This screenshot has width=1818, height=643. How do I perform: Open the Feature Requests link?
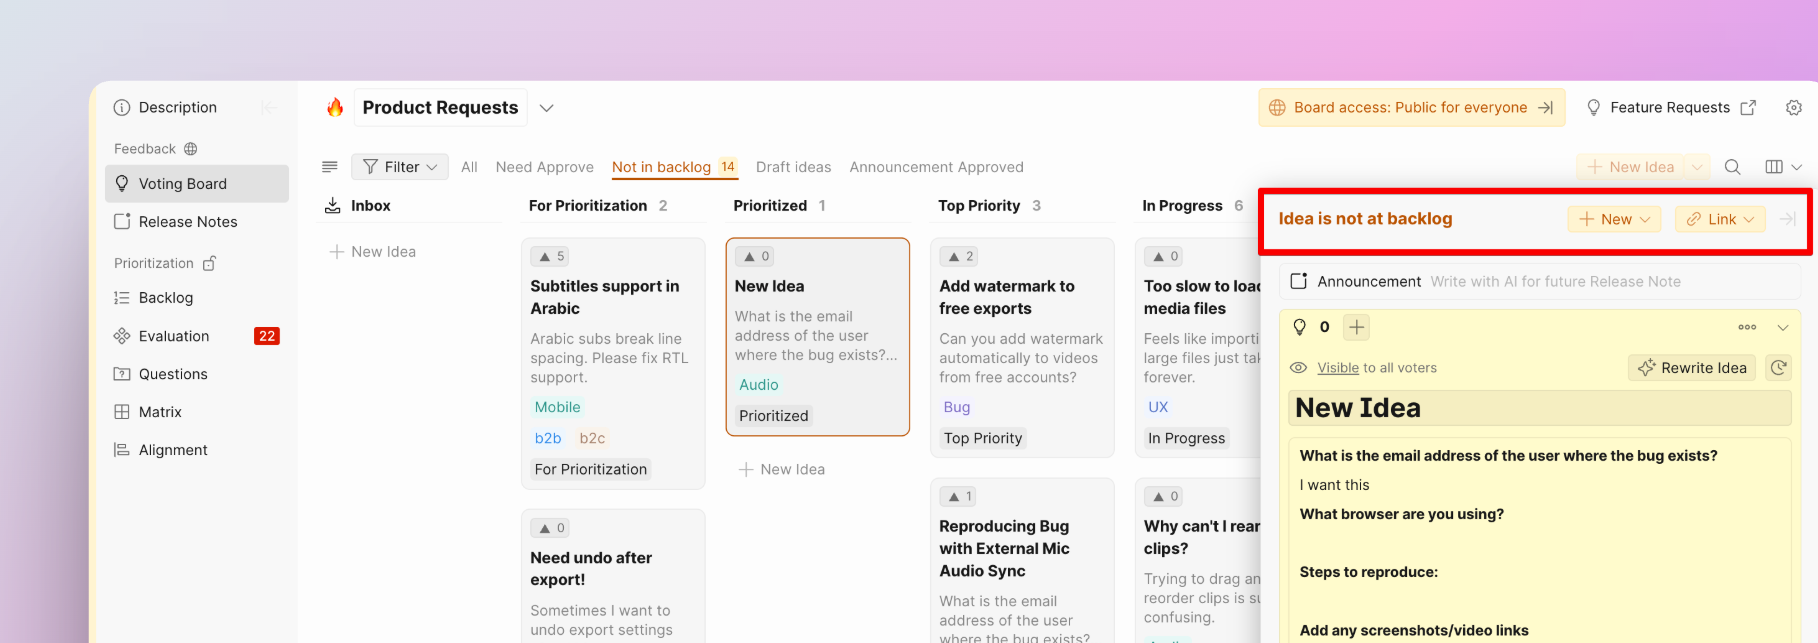[1671, 108]
